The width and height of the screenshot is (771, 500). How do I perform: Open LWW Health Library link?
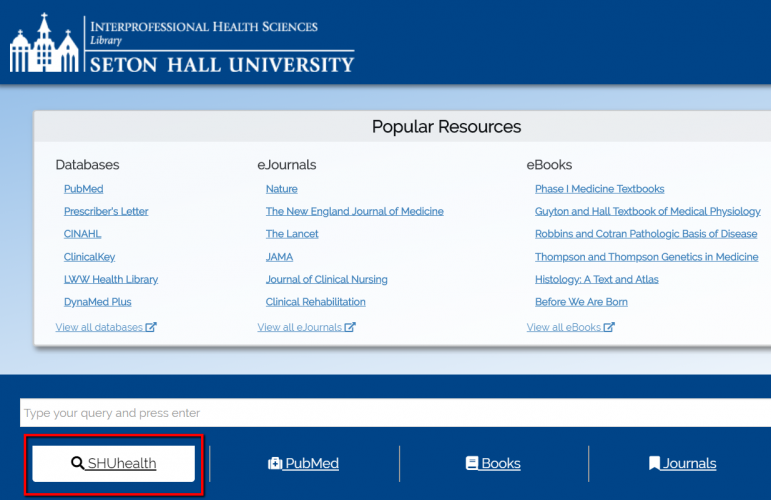[x=111, y=279]
